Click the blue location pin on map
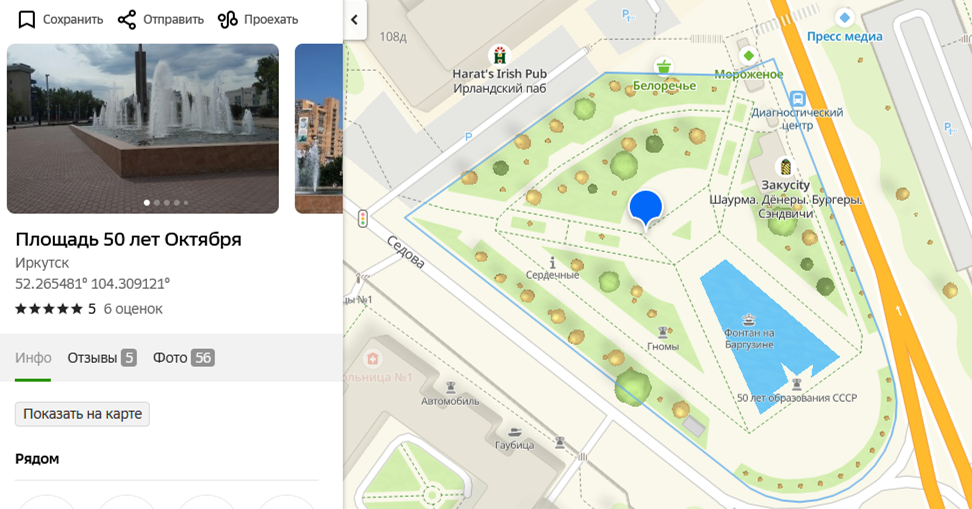Screen dimensions: 972x509 (645, 208)
